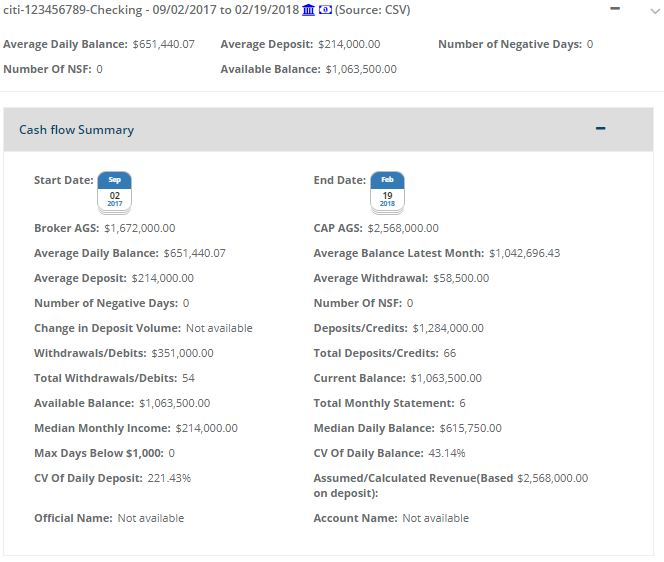Click the bank building icon in account header
The width and height of the screenshot is (664, 562).
click(x=308, y=10)
